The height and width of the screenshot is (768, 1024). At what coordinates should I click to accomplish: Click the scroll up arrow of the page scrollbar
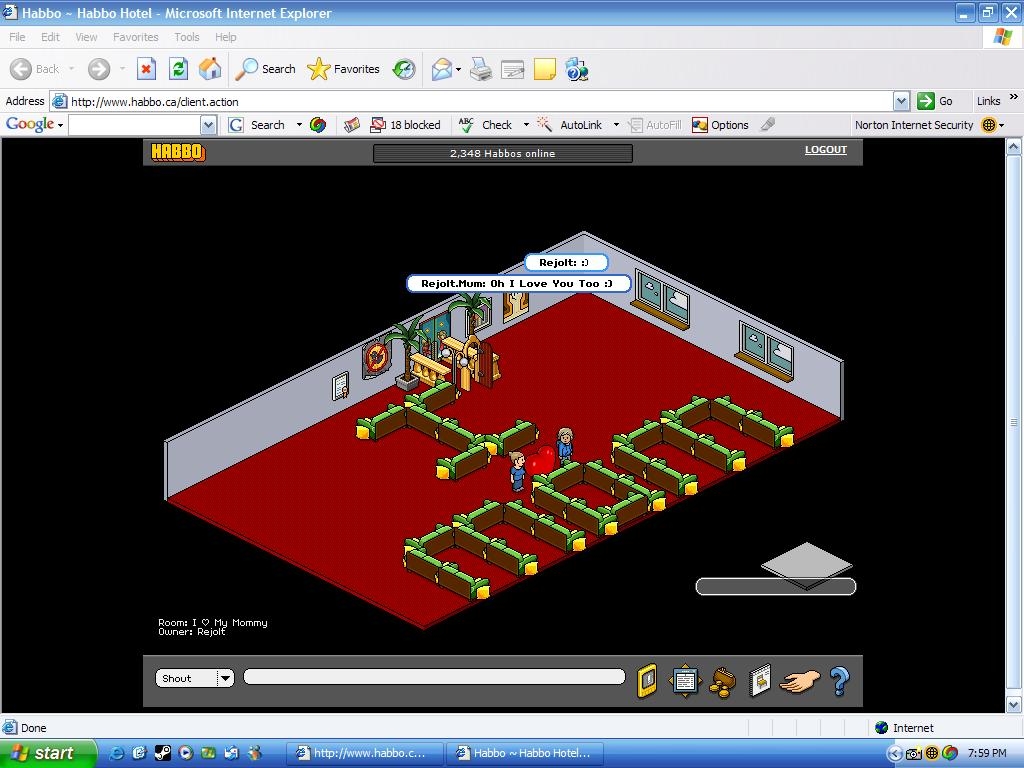click(x=1014, y=146)
